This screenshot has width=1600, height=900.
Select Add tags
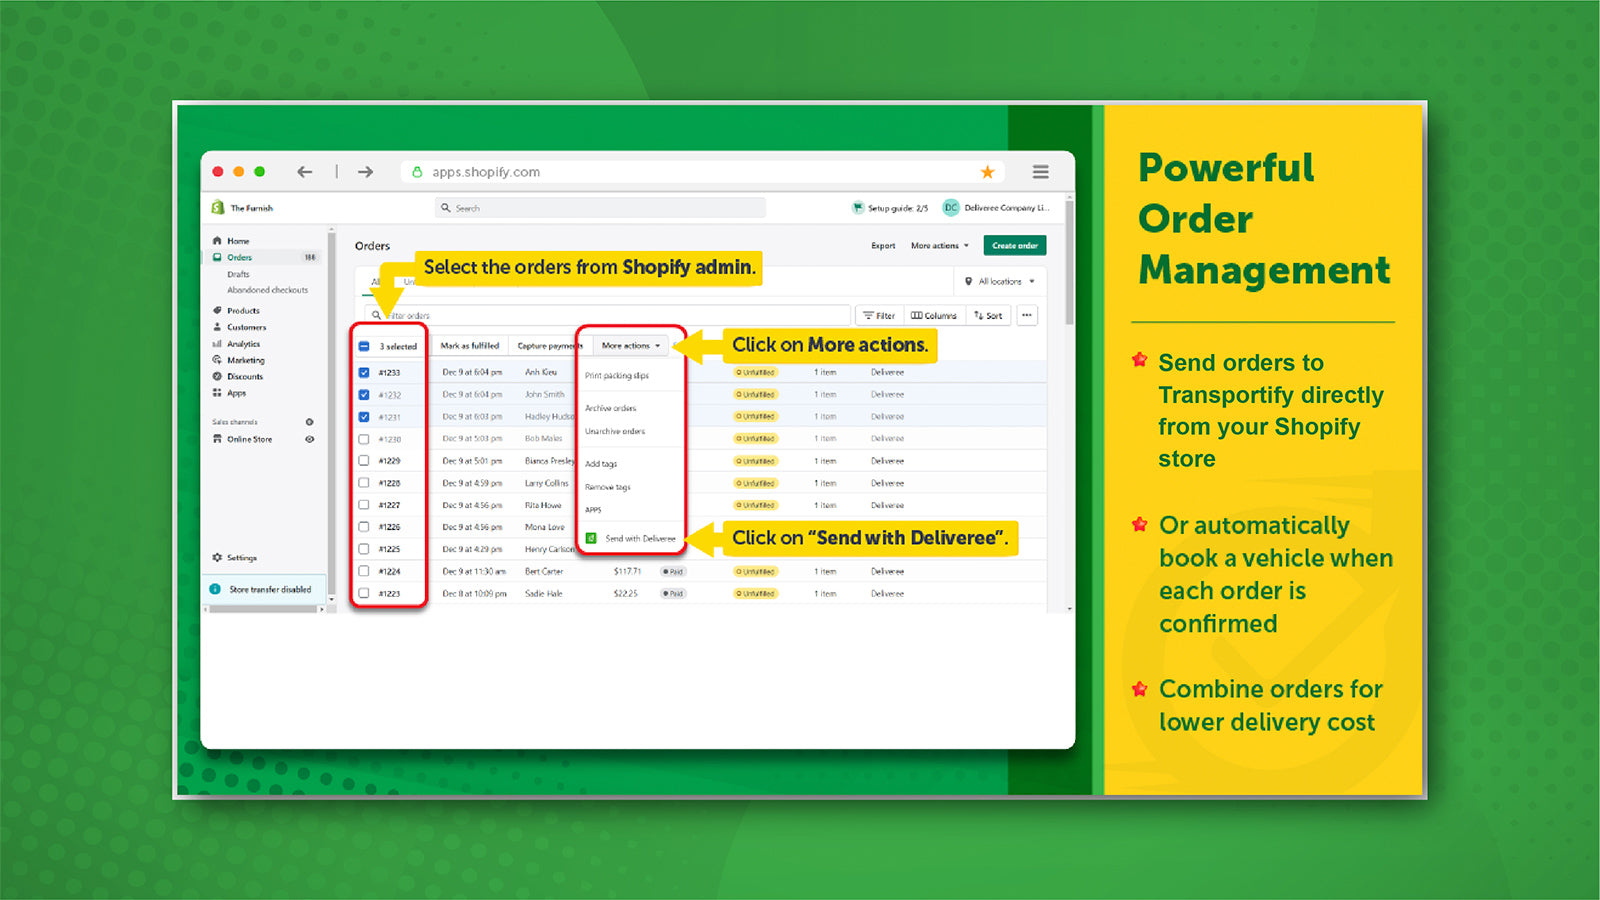[x=601, y=464]
